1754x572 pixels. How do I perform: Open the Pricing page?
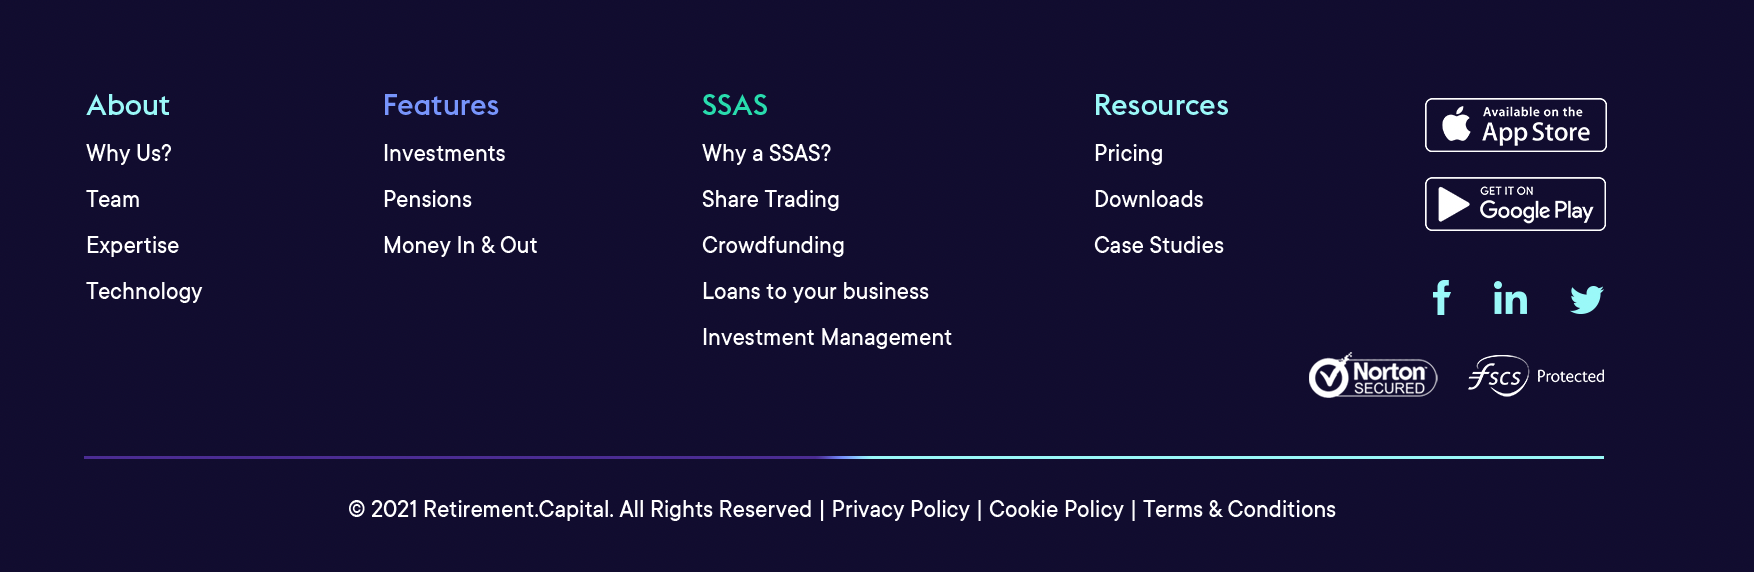pos(1128,153)
